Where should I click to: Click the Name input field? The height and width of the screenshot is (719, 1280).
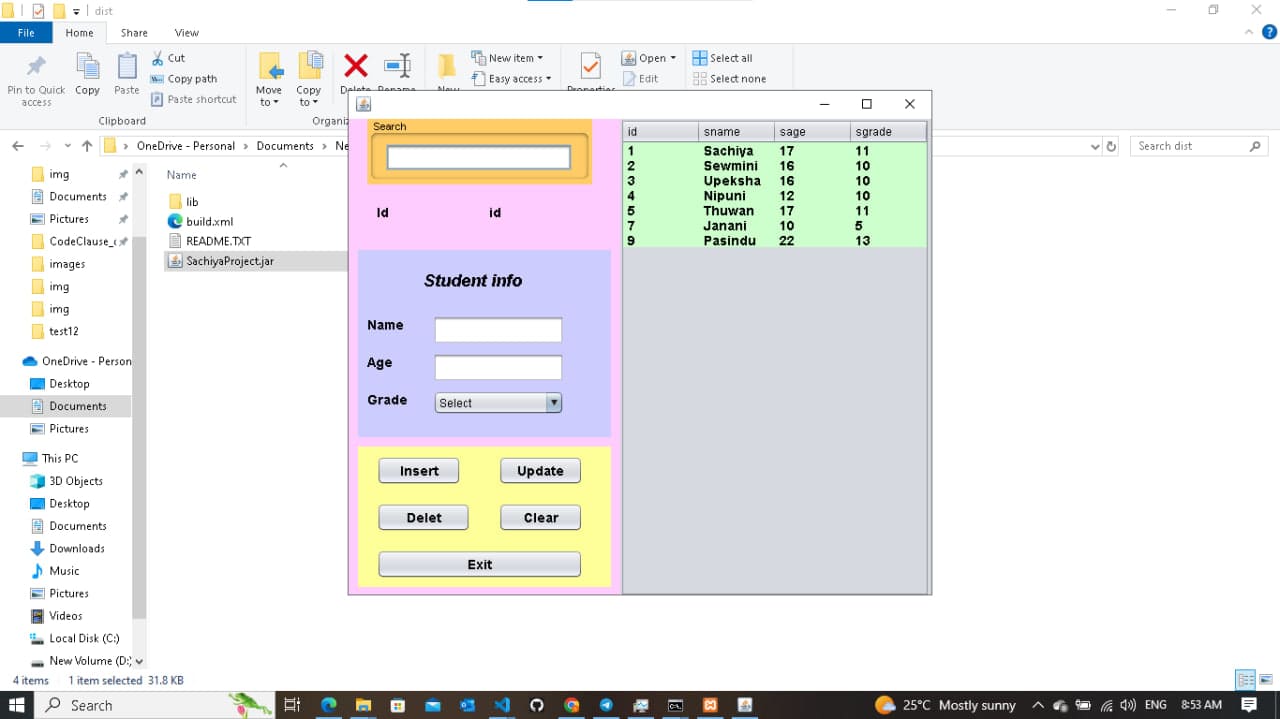[498, 330]
